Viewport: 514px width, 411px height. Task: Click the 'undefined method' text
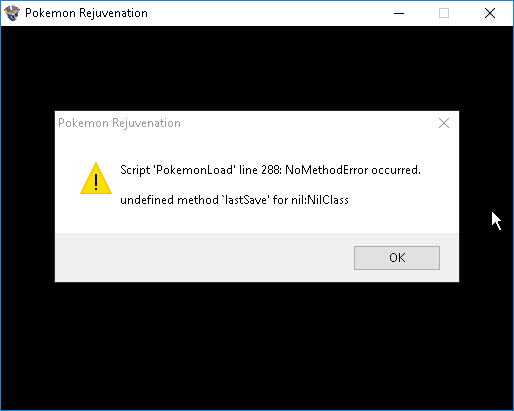pyautogui.click(x=169, y=200)
